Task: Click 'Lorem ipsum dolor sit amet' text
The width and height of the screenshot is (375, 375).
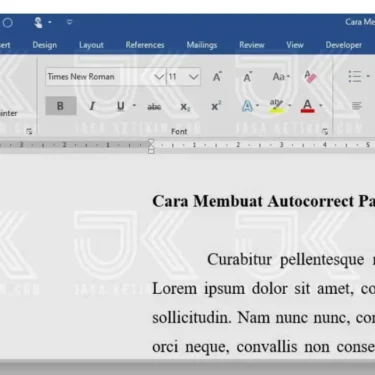Action: (252, 289)
